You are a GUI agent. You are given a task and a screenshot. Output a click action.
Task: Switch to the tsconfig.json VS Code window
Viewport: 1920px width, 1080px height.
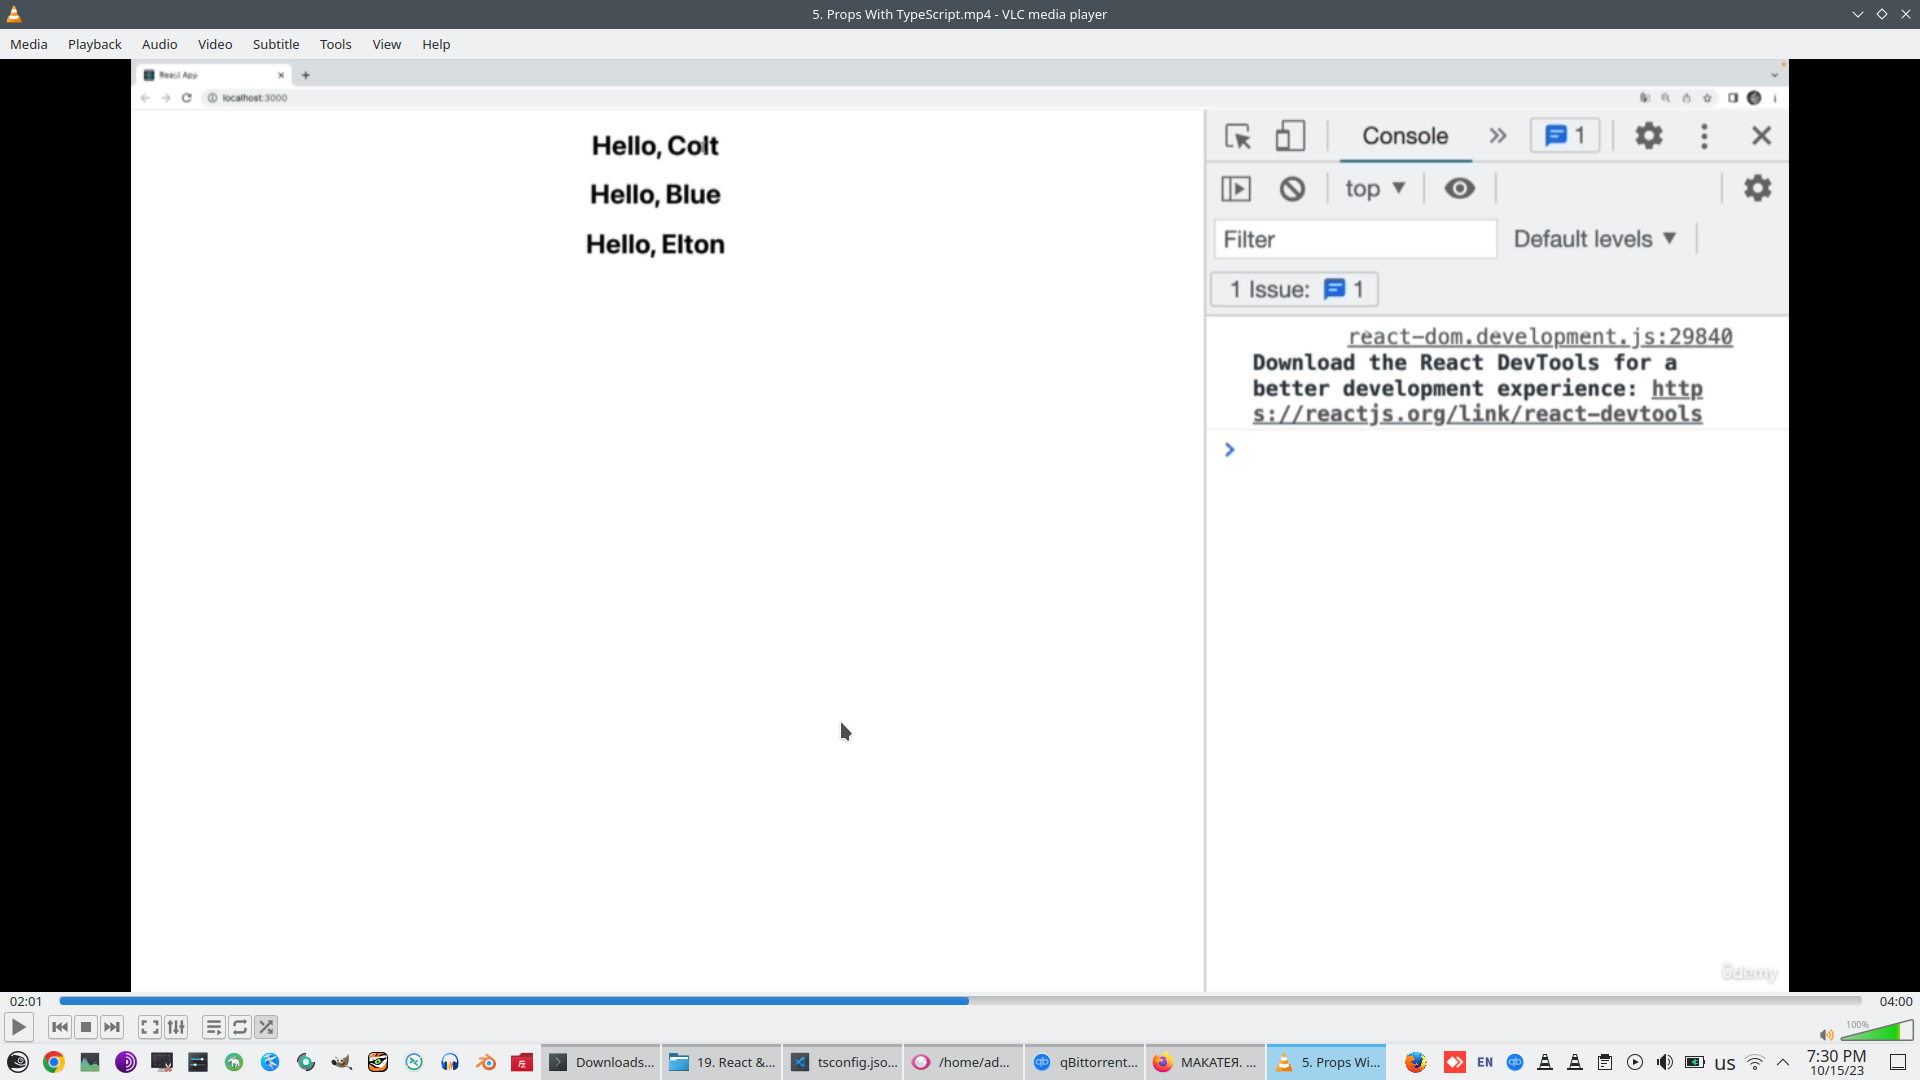tap(845, 1062)
